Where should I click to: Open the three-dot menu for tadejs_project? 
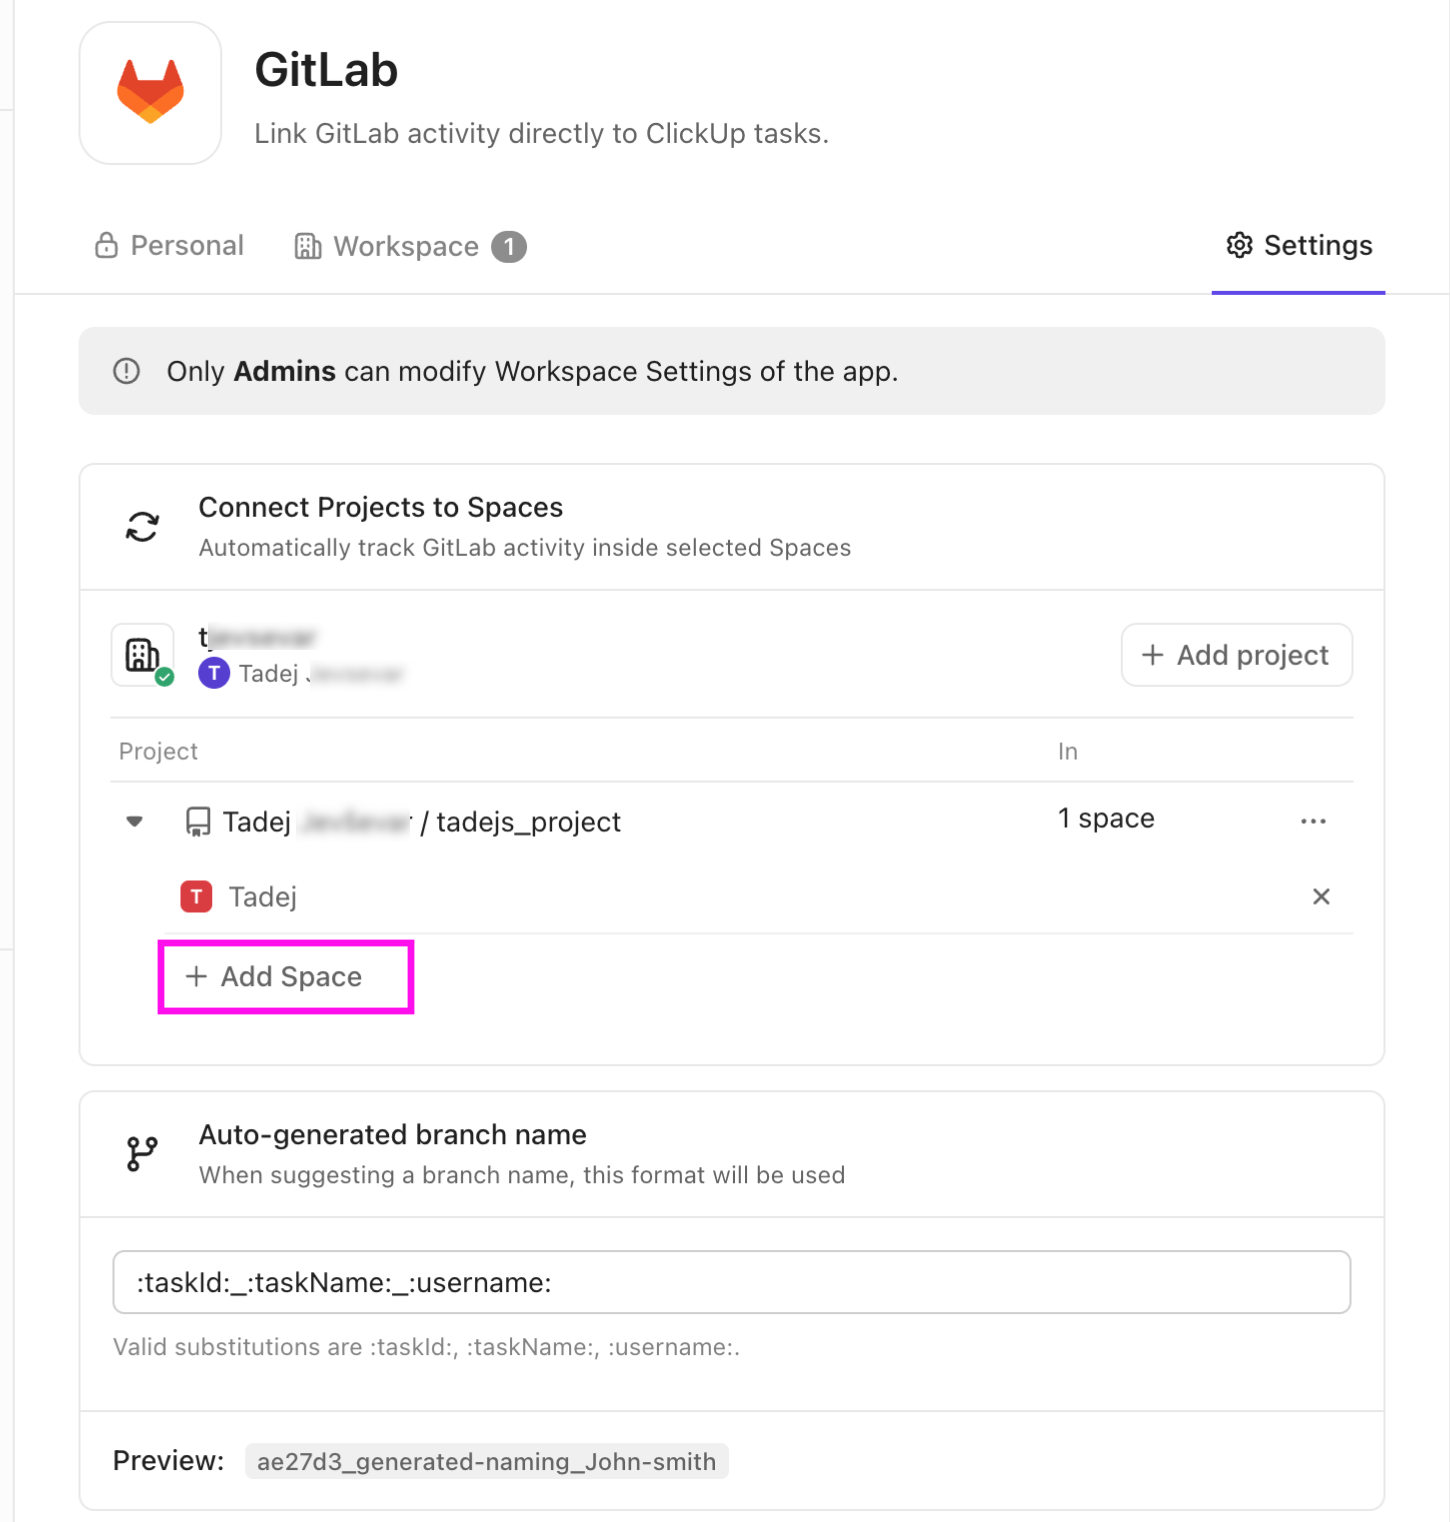coord(1313,821)
